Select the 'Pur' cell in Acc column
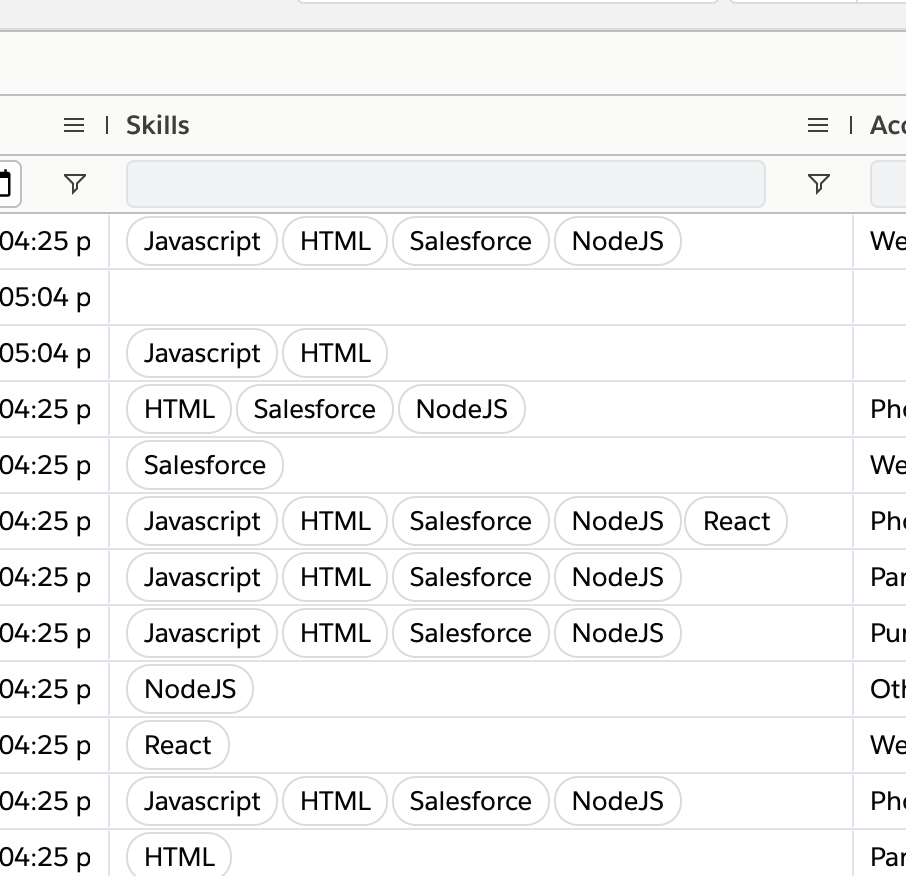 tap(887, 633)
